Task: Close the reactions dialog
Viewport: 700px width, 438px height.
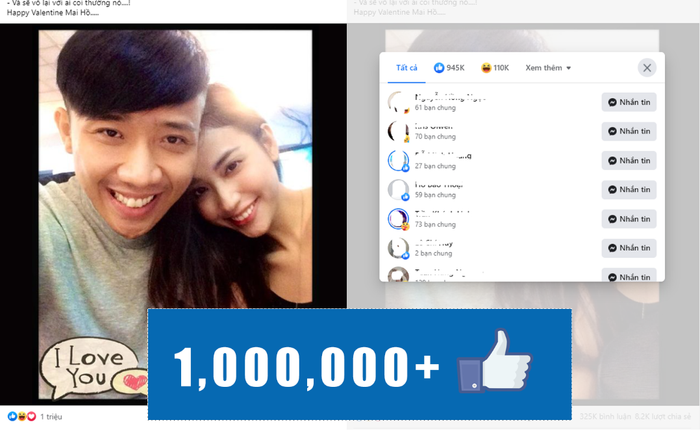Action: (x=647, y=68)
